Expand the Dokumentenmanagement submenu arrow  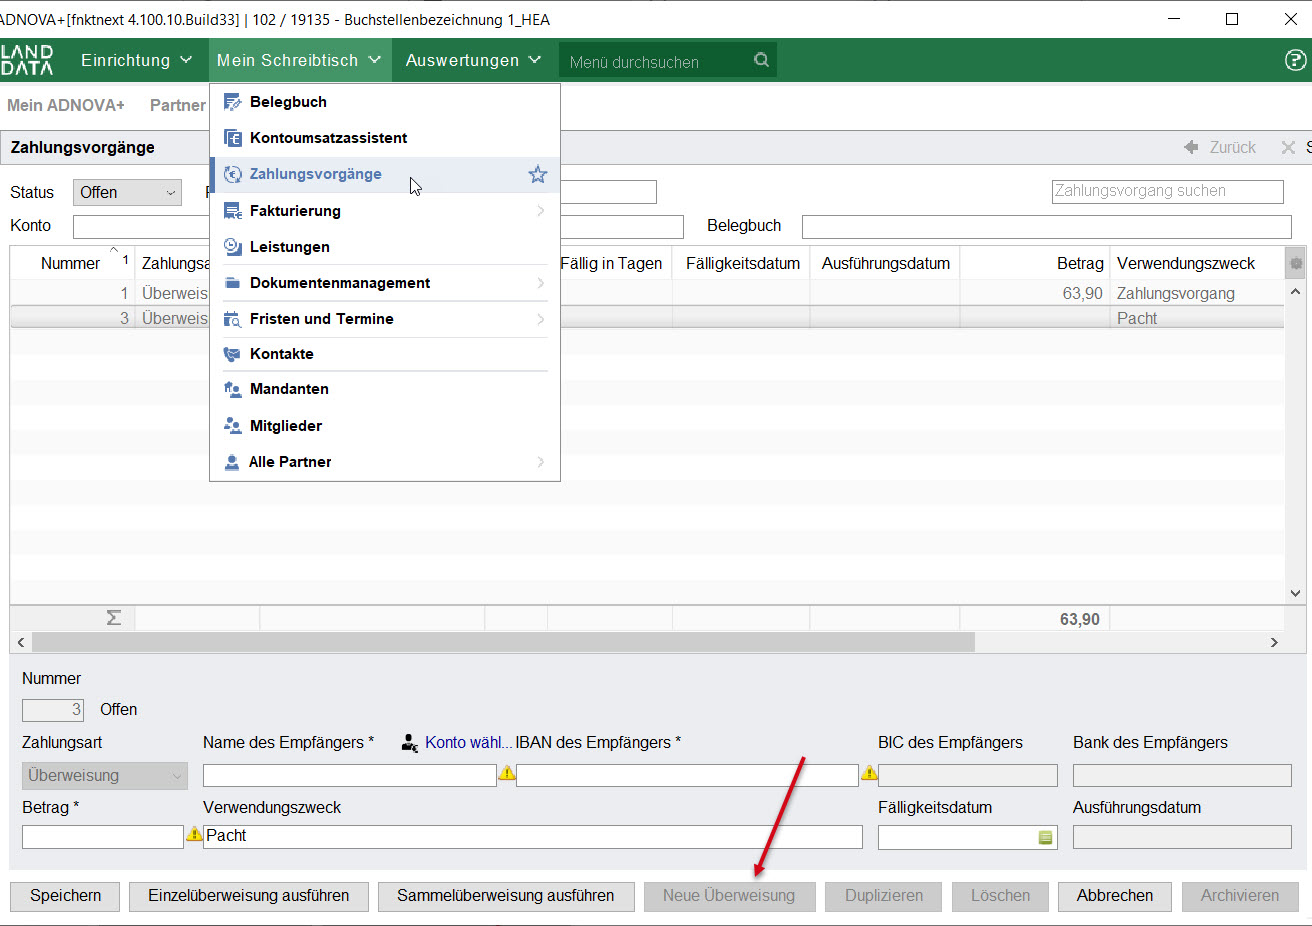[x=540, y=283]
